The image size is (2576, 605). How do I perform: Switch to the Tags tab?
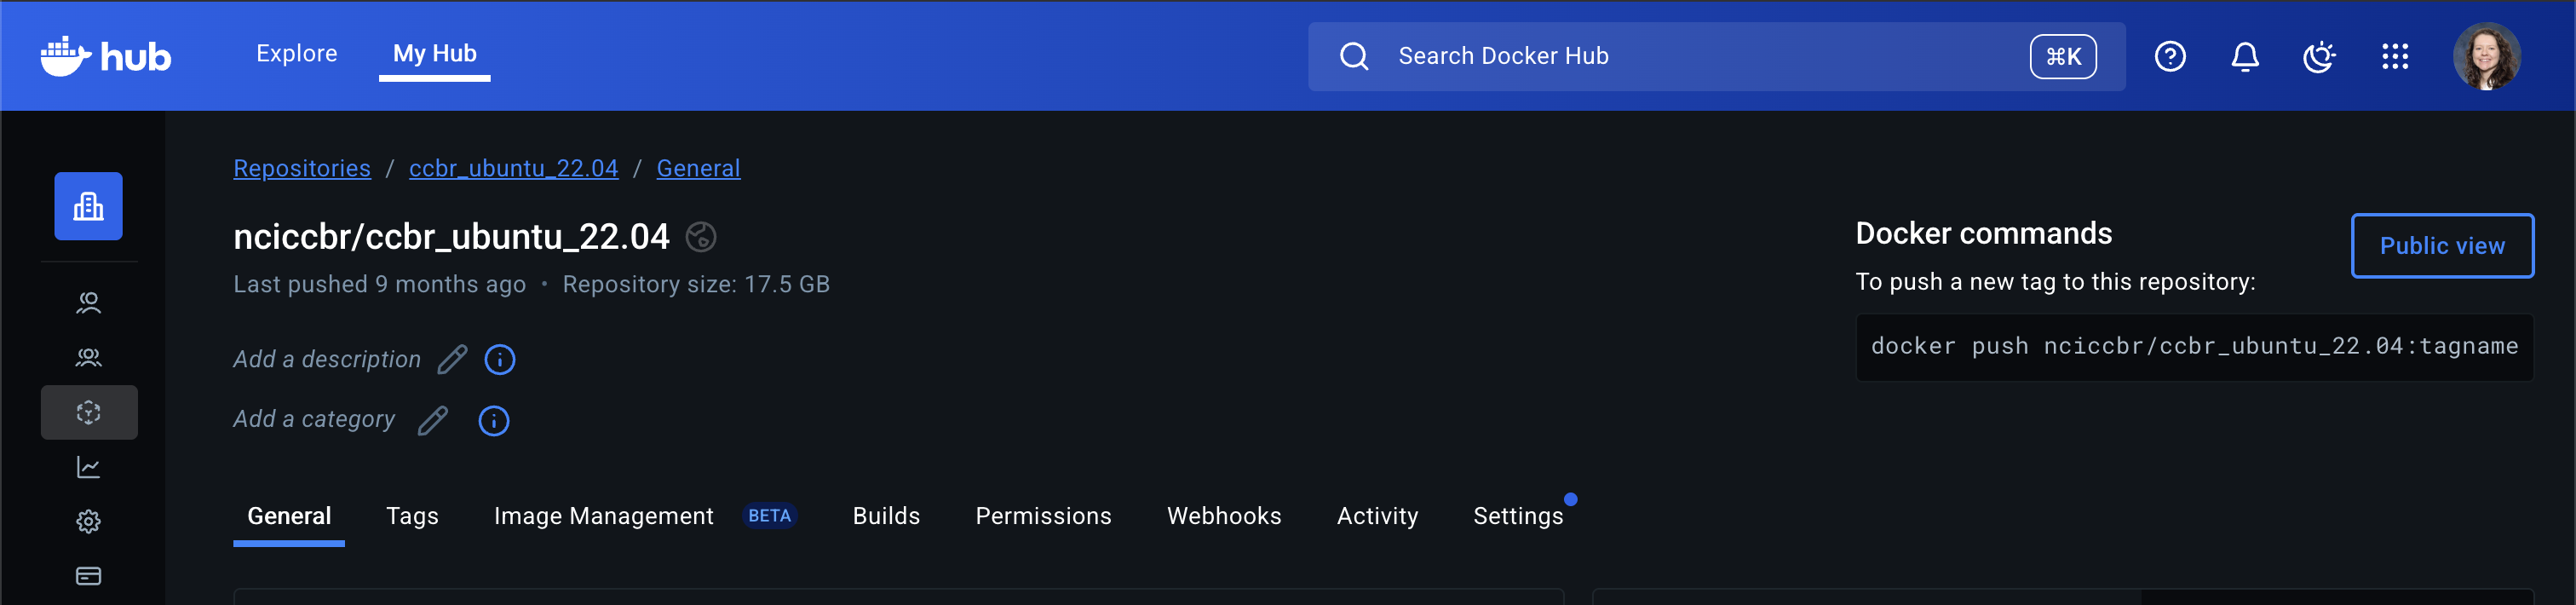(412, 516)
